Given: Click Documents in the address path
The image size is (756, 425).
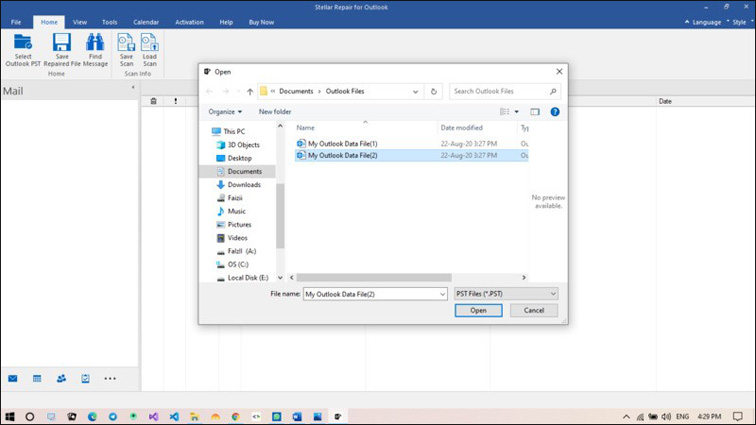Looking at the screenshot, I should (296, 91).
